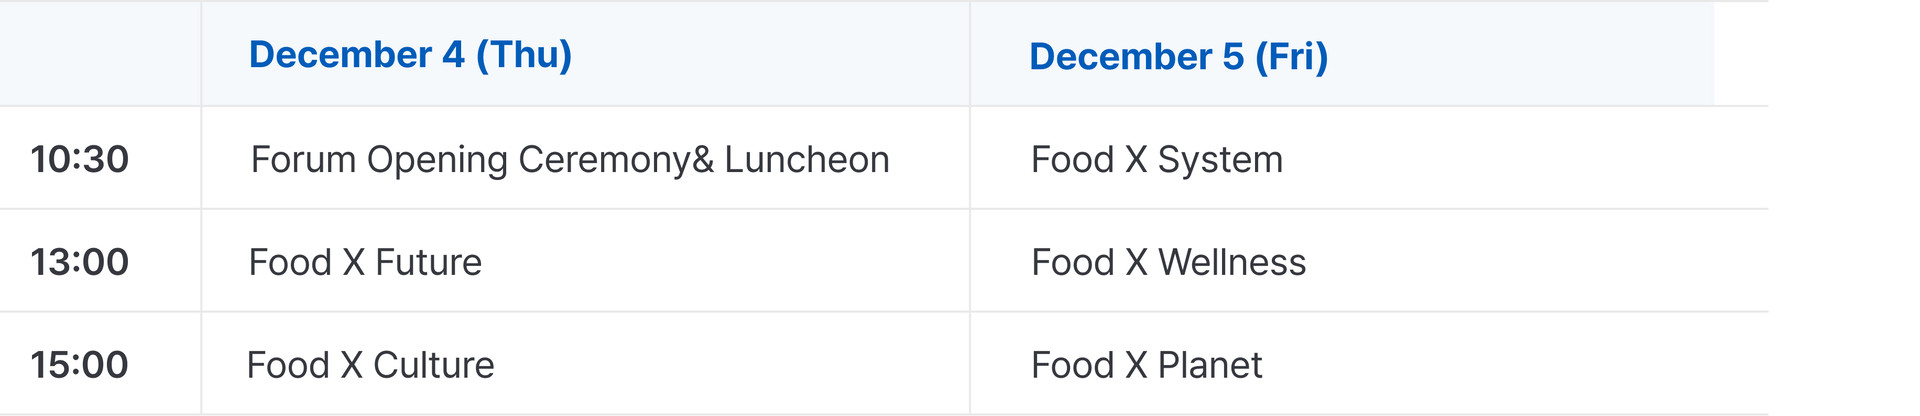The height and width of the screenshot is (416, 1920).
Task: Click the 15:00 time slot label
Action: tap(80, 365)
